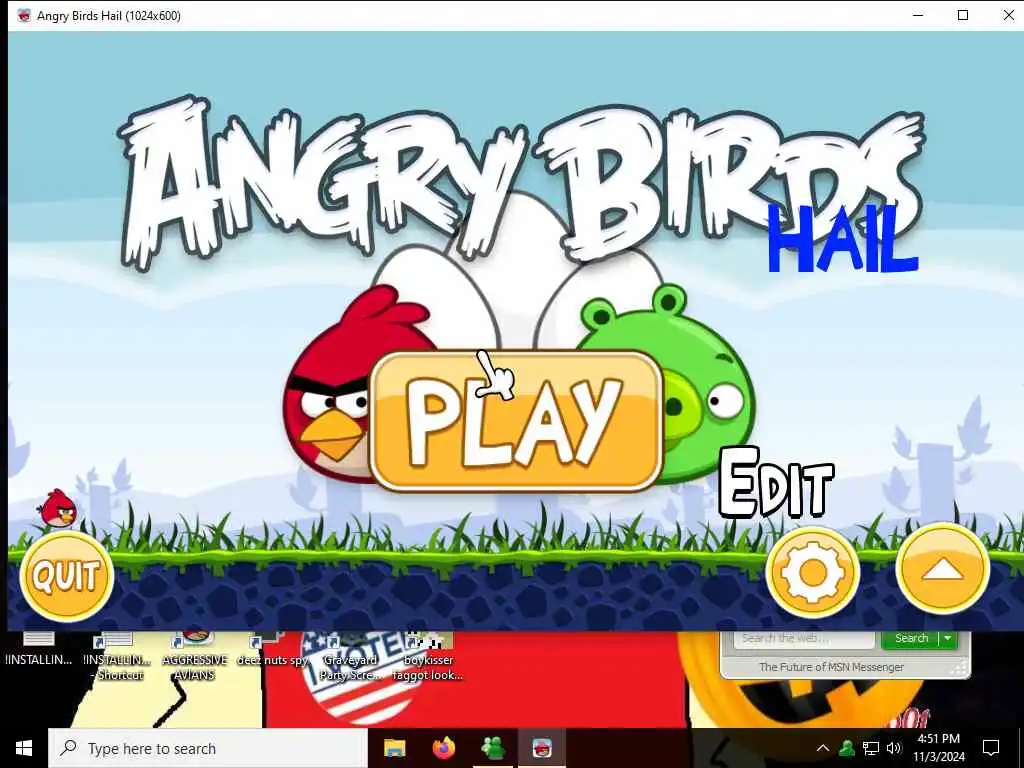Screen dimensions: 1024x768
Task: Click the green Search button in MSN
Action: click(x=910, y=639)
